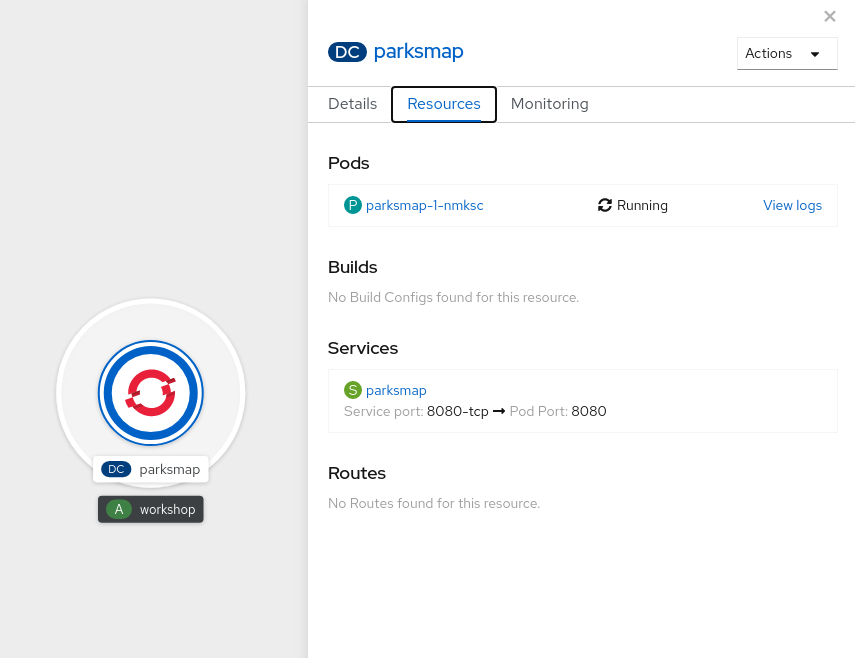The image size is (855, 658).
Task: Click the DC badge in the side panel header
Action: click(x=347, y=52)
